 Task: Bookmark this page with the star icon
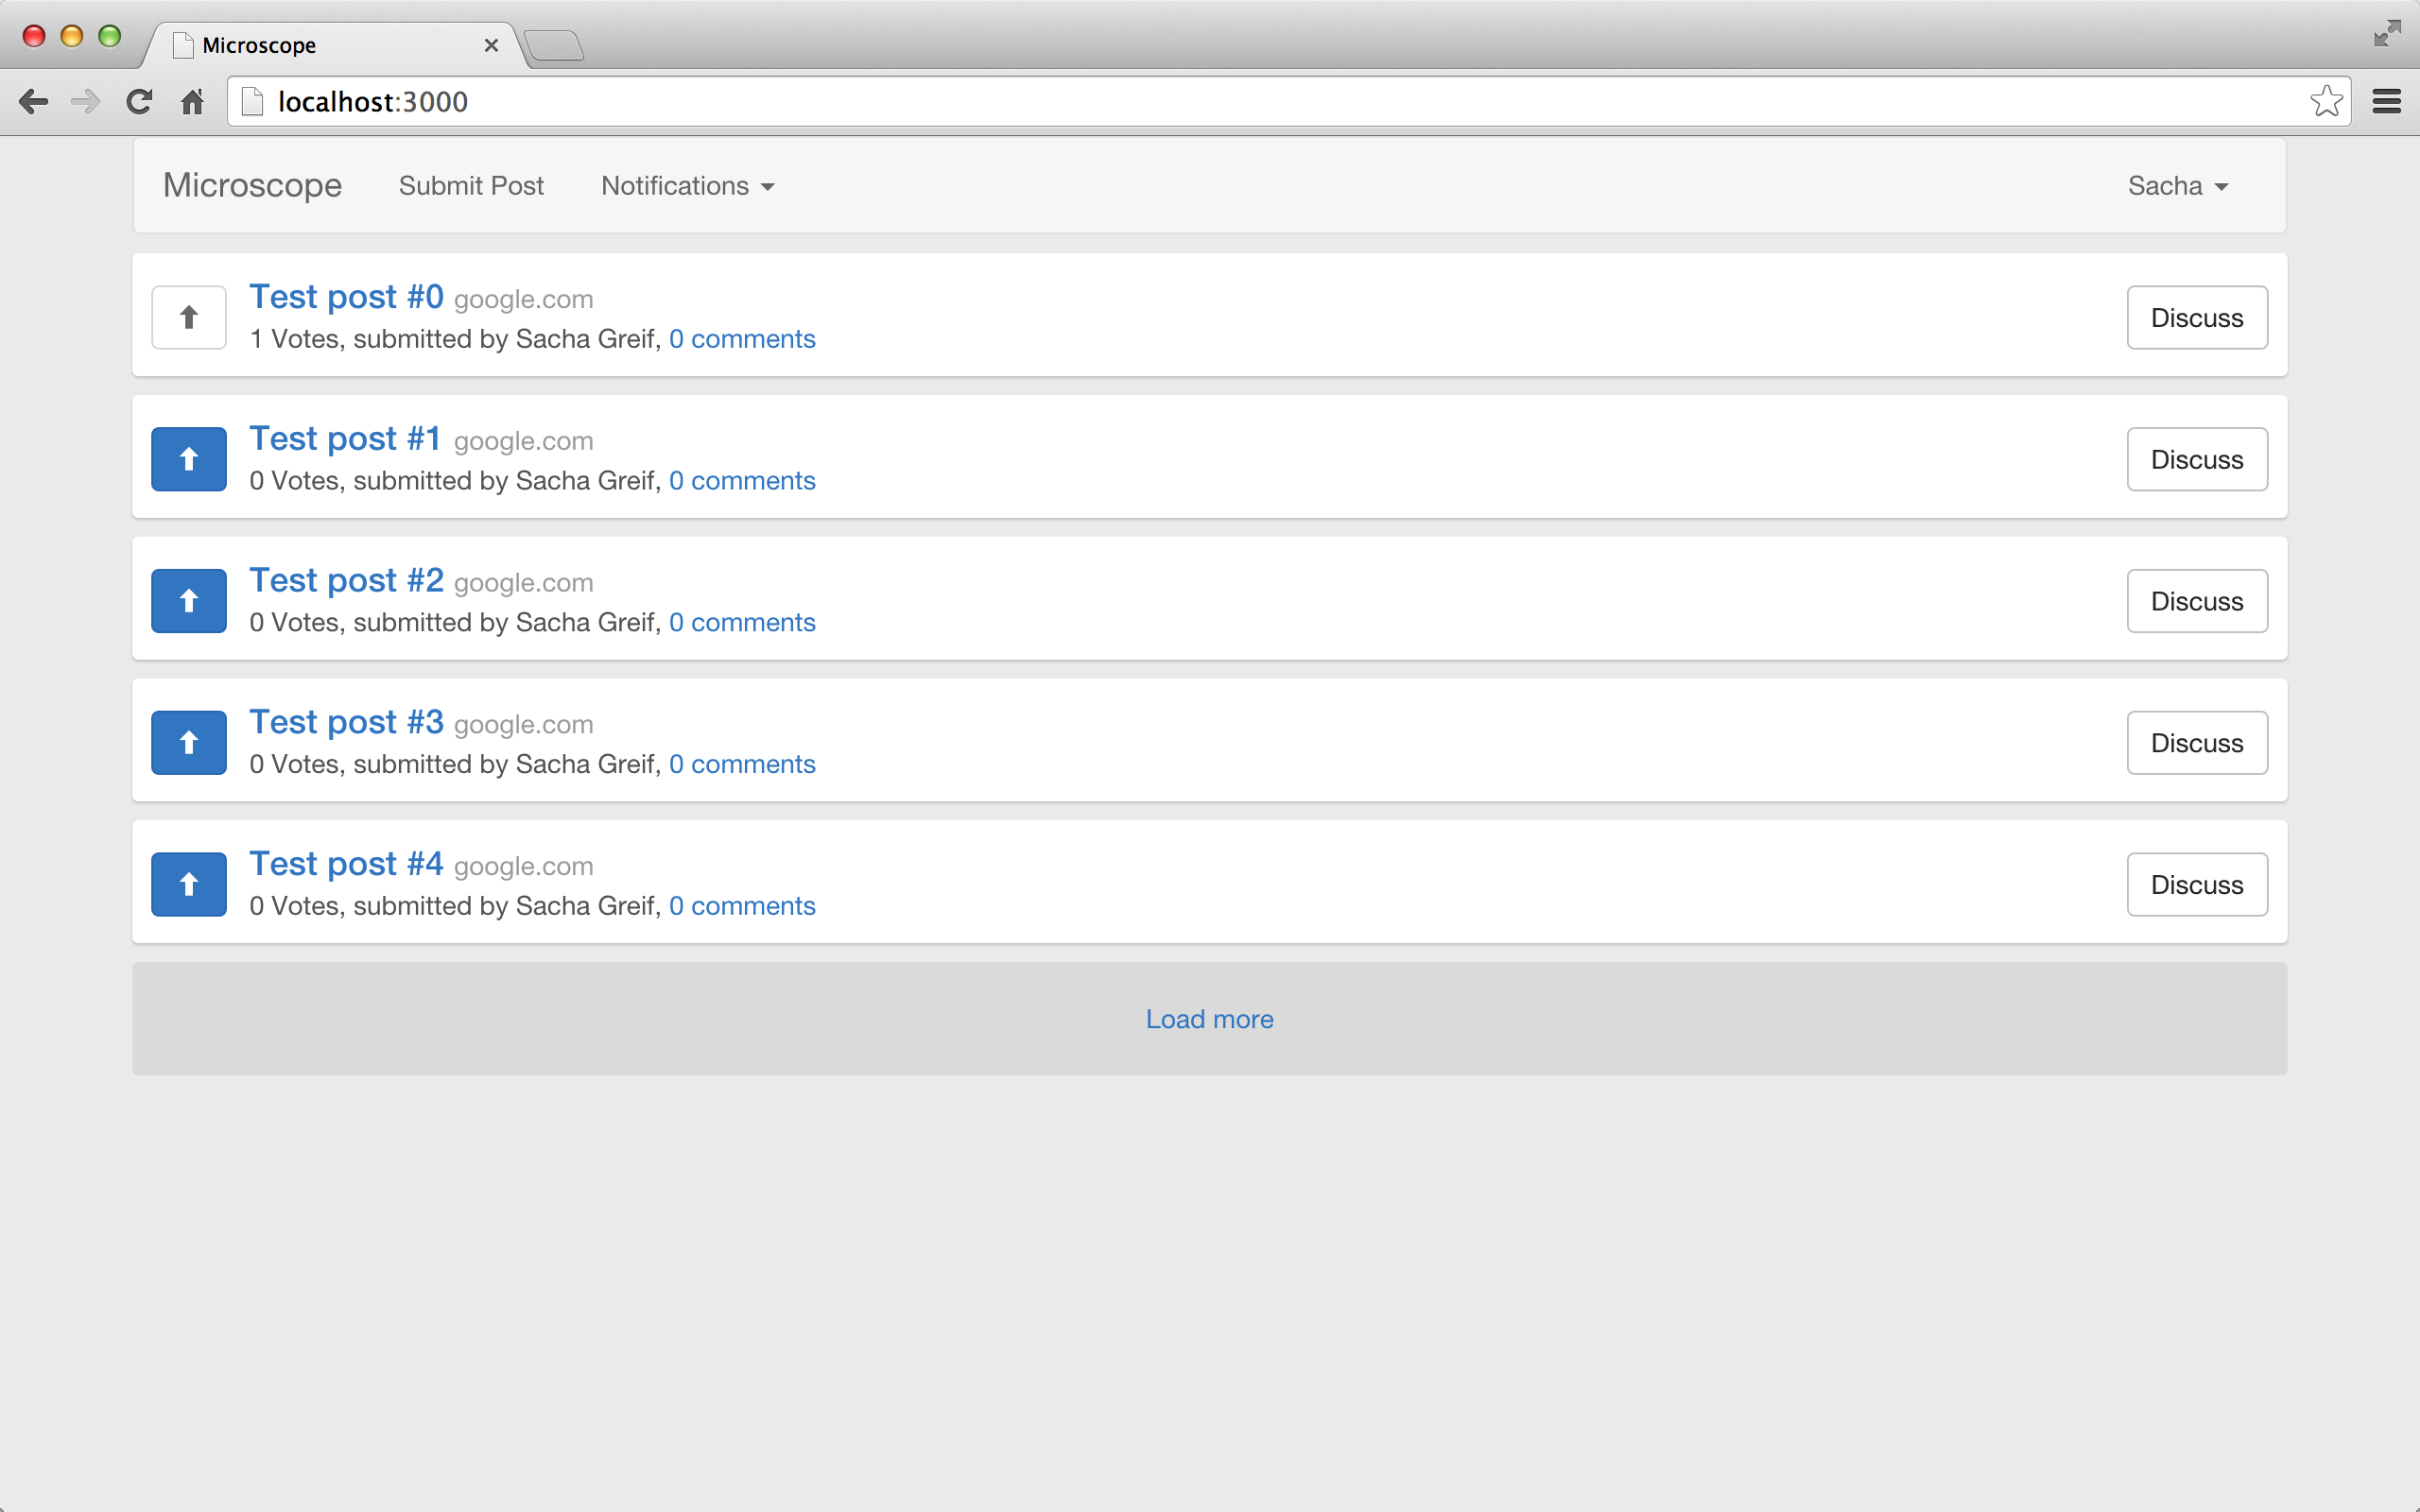[2326, 102]
